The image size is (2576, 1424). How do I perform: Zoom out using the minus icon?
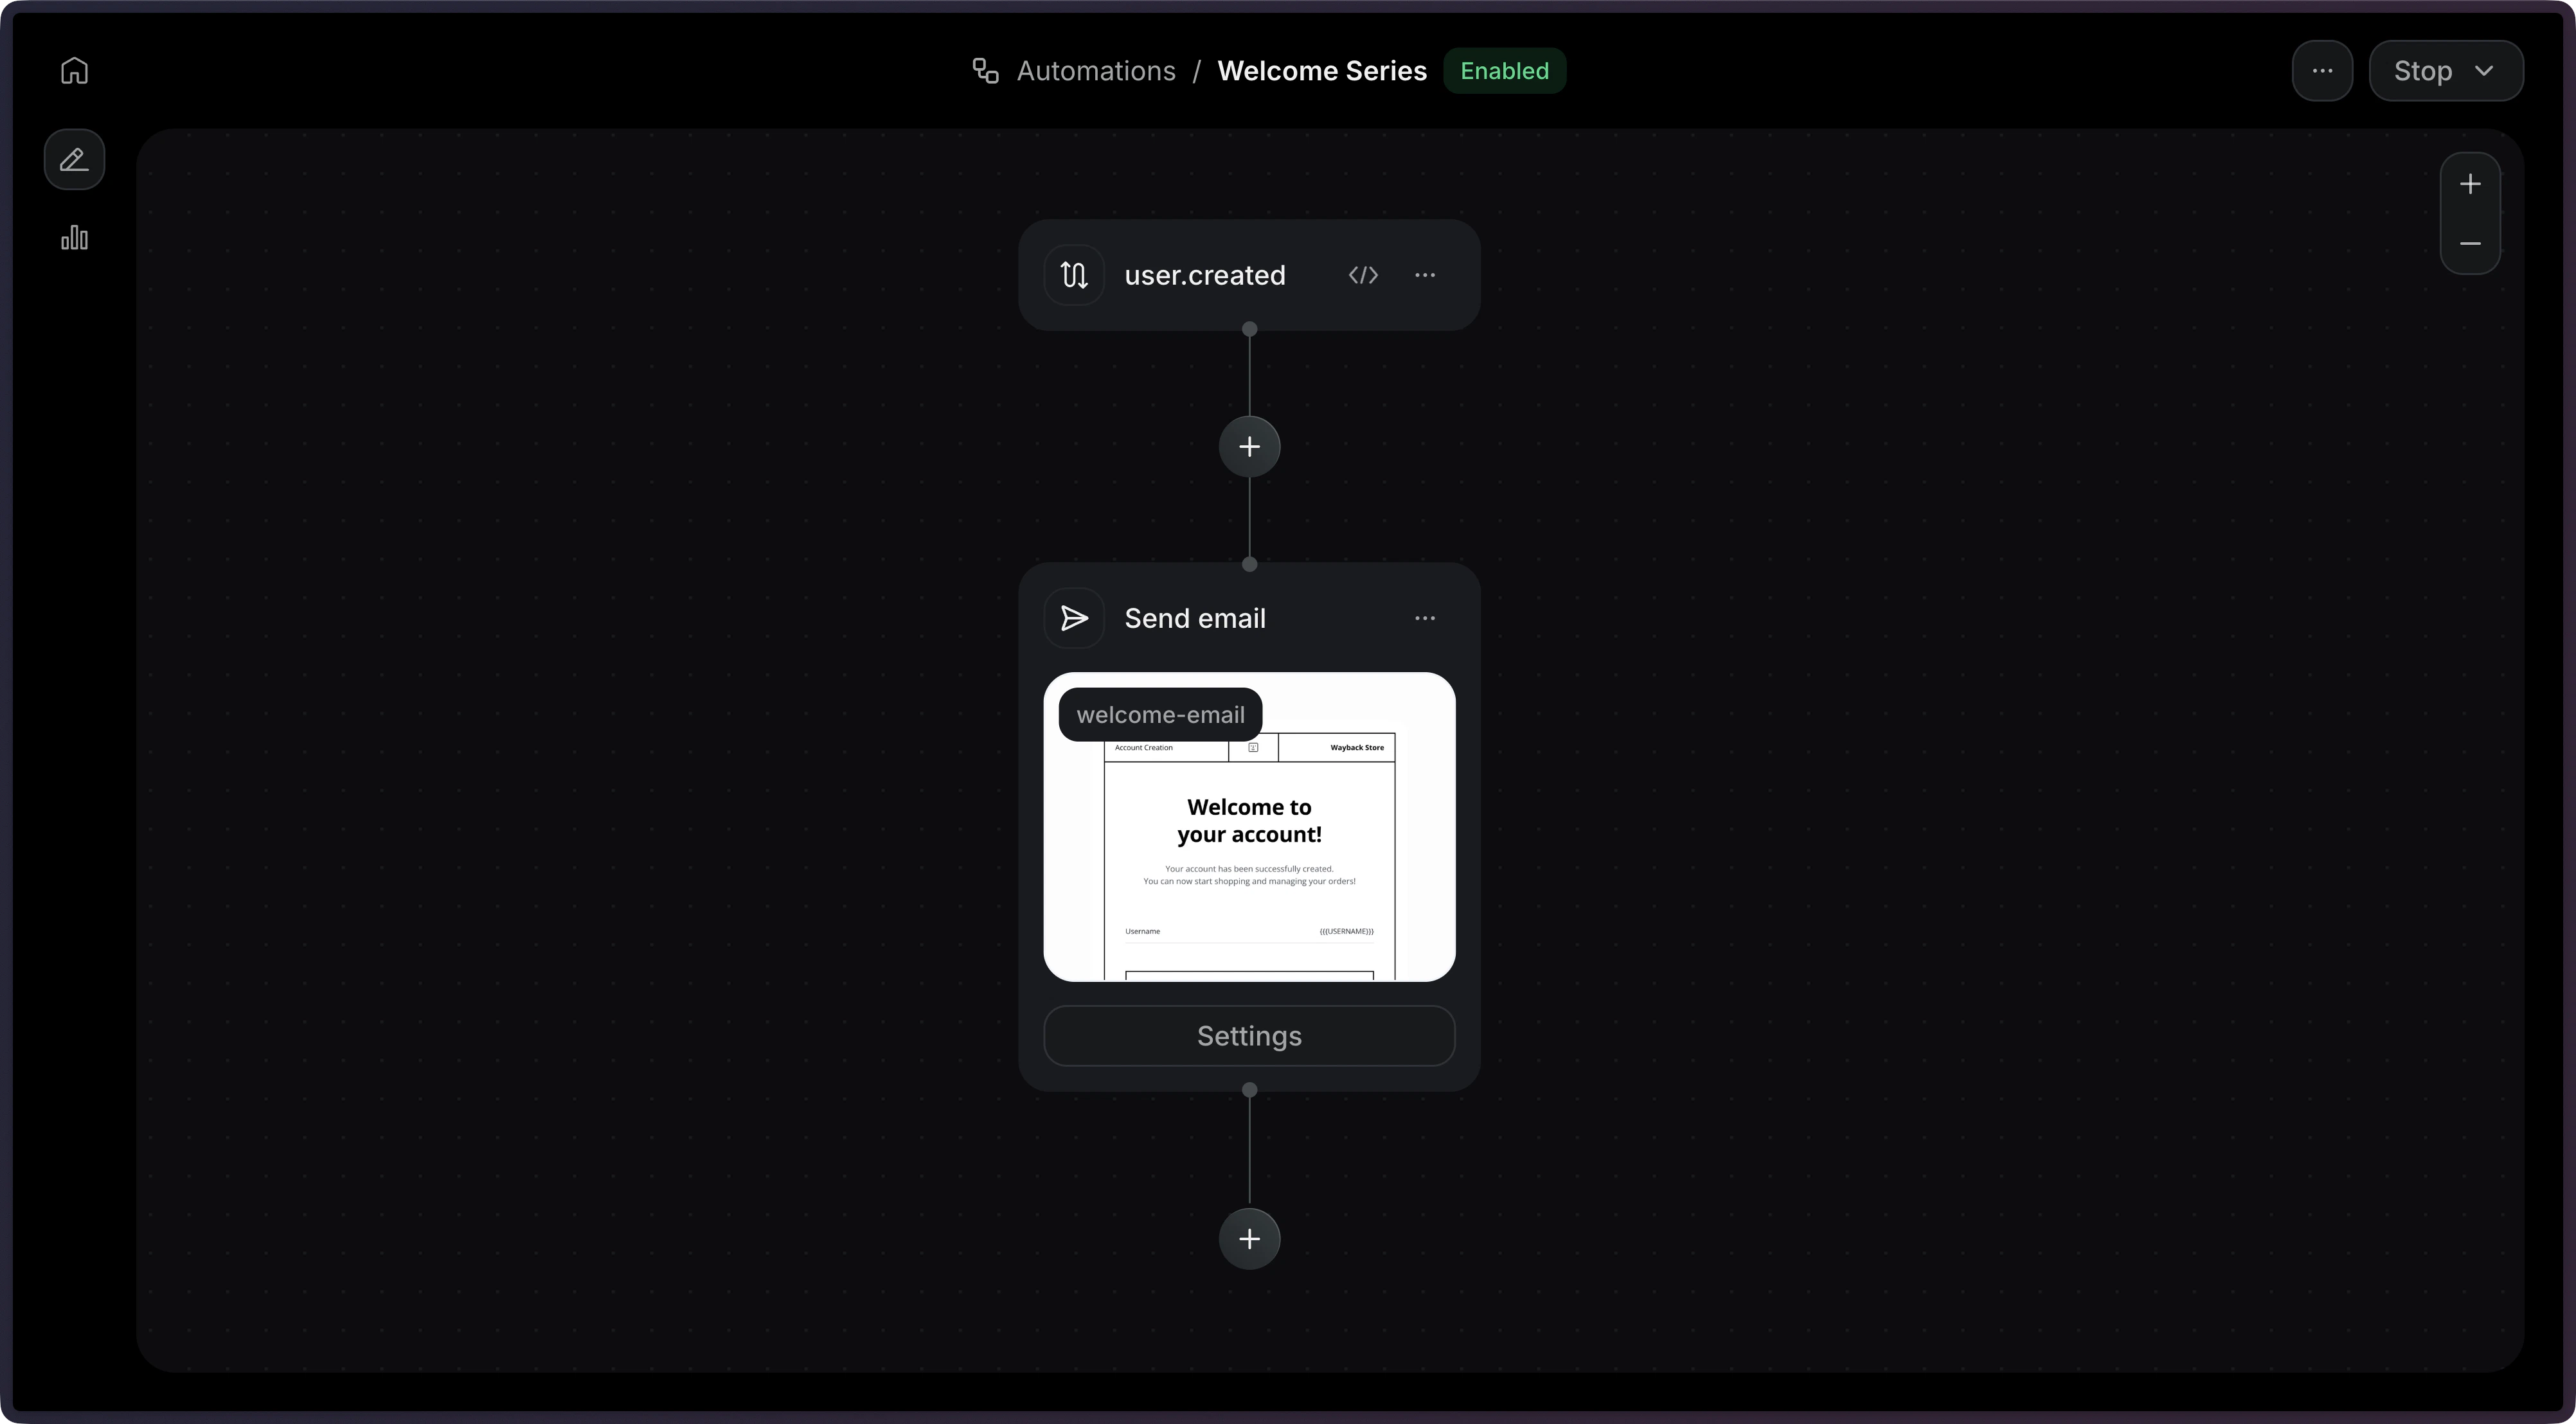2470,243
